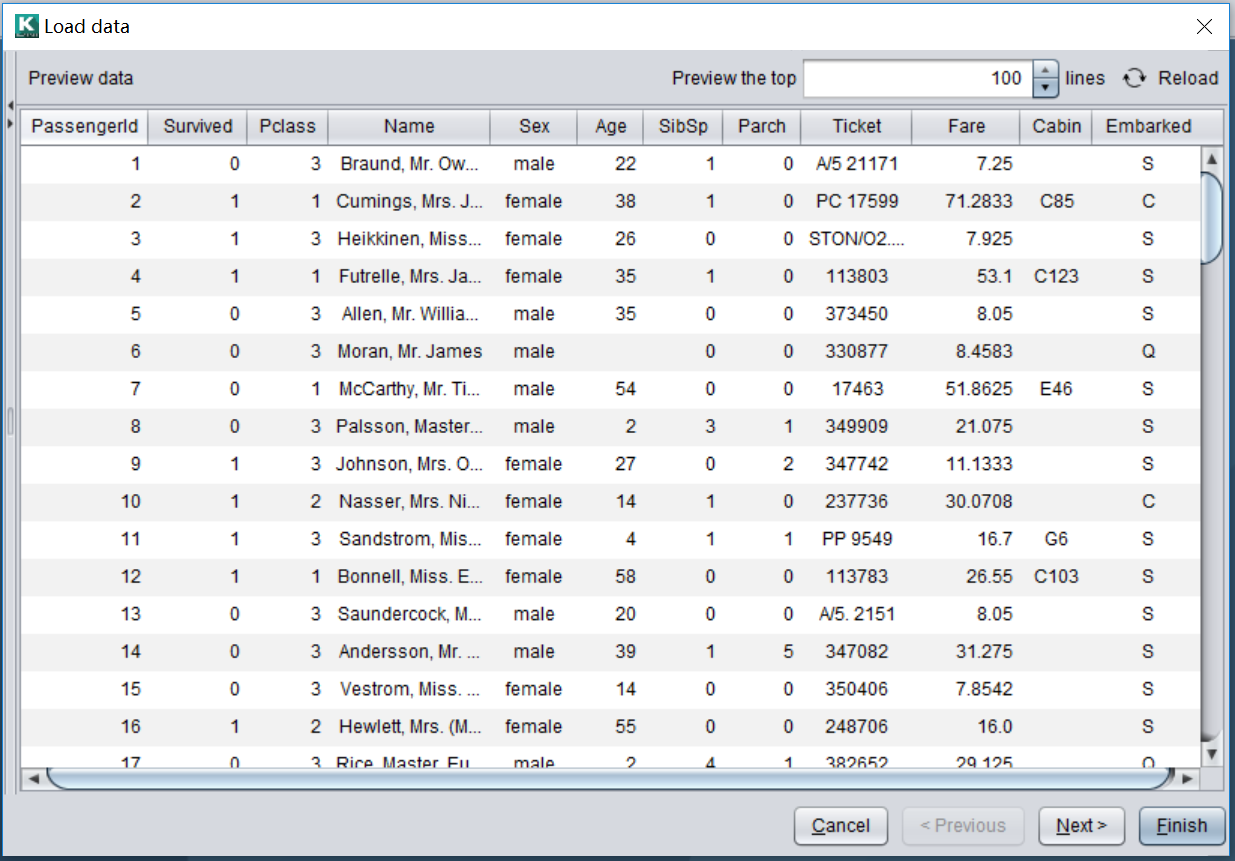Viewport: 1235px width, 861px height.
Task: Select the PassengerId column header
Action: [85, 126]
